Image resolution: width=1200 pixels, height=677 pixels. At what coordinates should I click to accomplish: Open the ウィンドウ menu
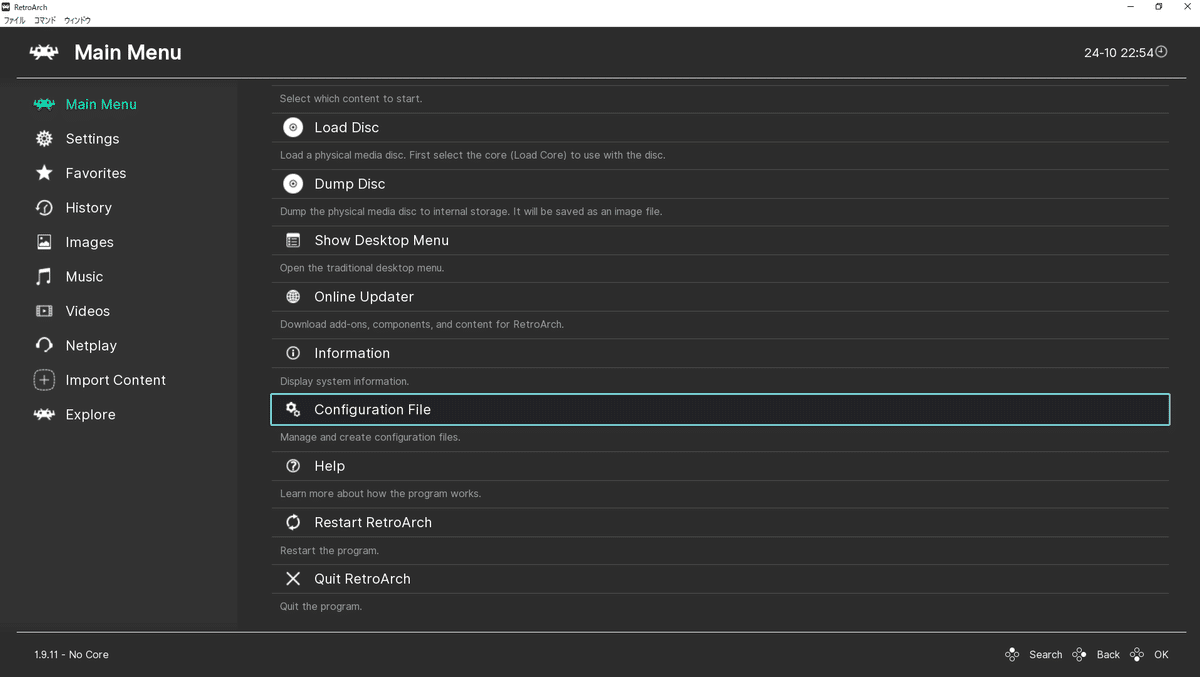pyautogui.click(x=77, y=20)
